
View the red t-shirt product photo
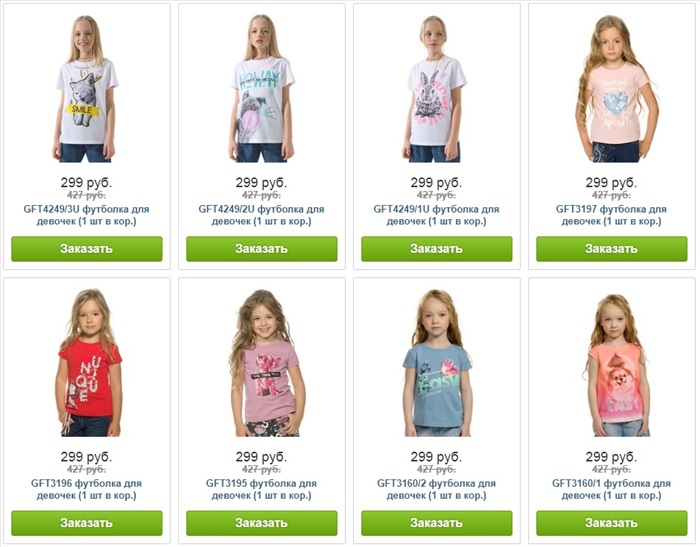[x=87, y=363]
